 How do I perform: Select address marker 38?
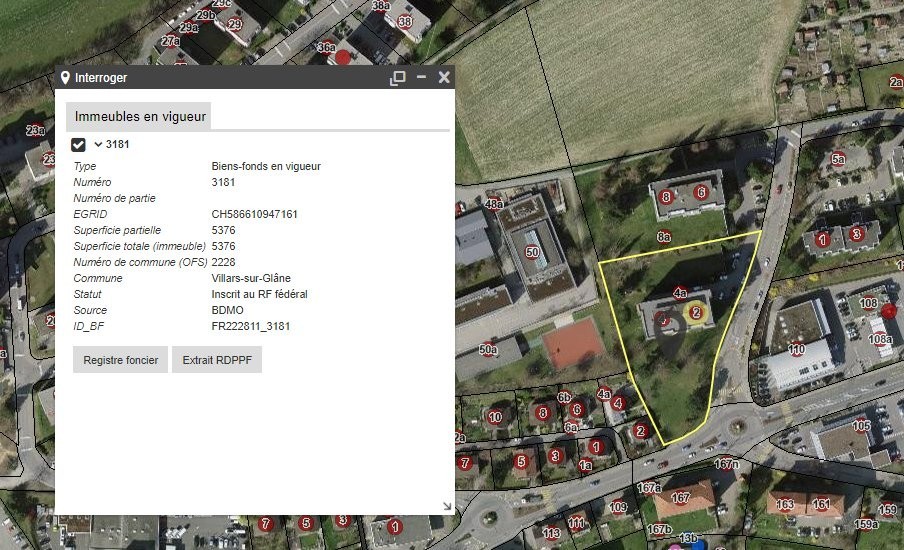tap(405, 21)
